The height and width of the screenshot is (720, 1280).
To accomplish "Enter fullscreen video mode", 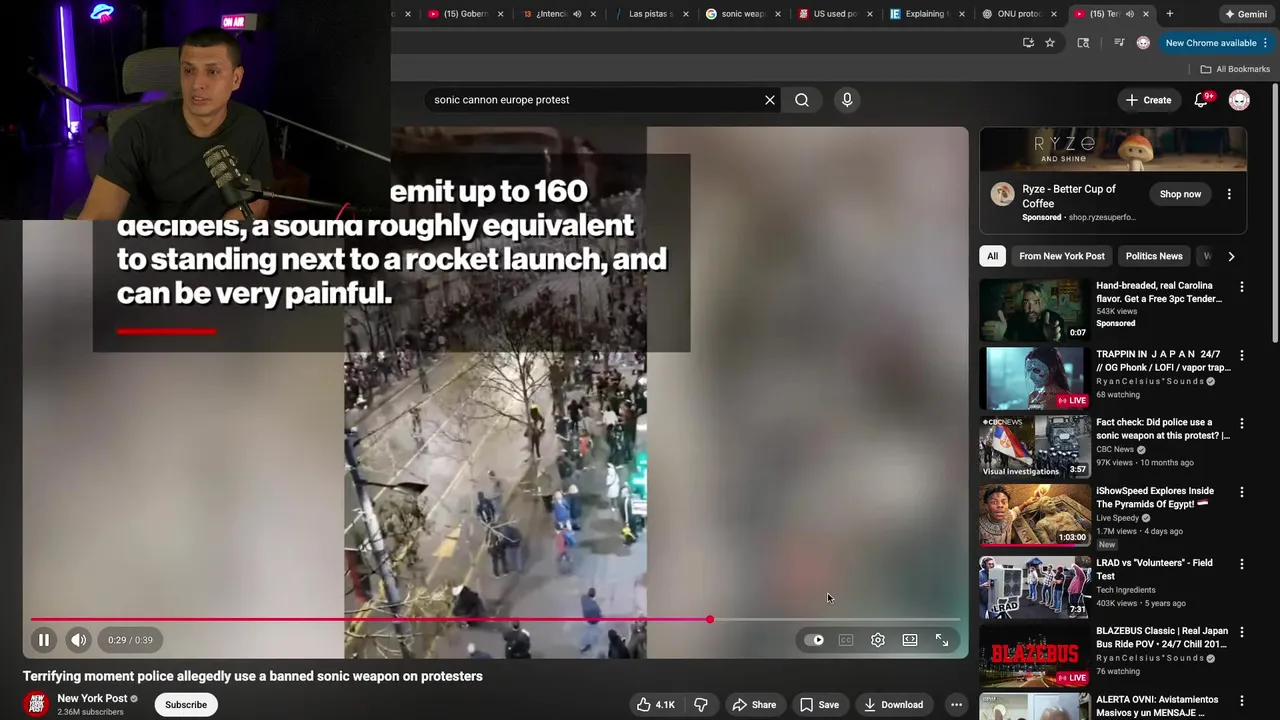I will point(942,640).
